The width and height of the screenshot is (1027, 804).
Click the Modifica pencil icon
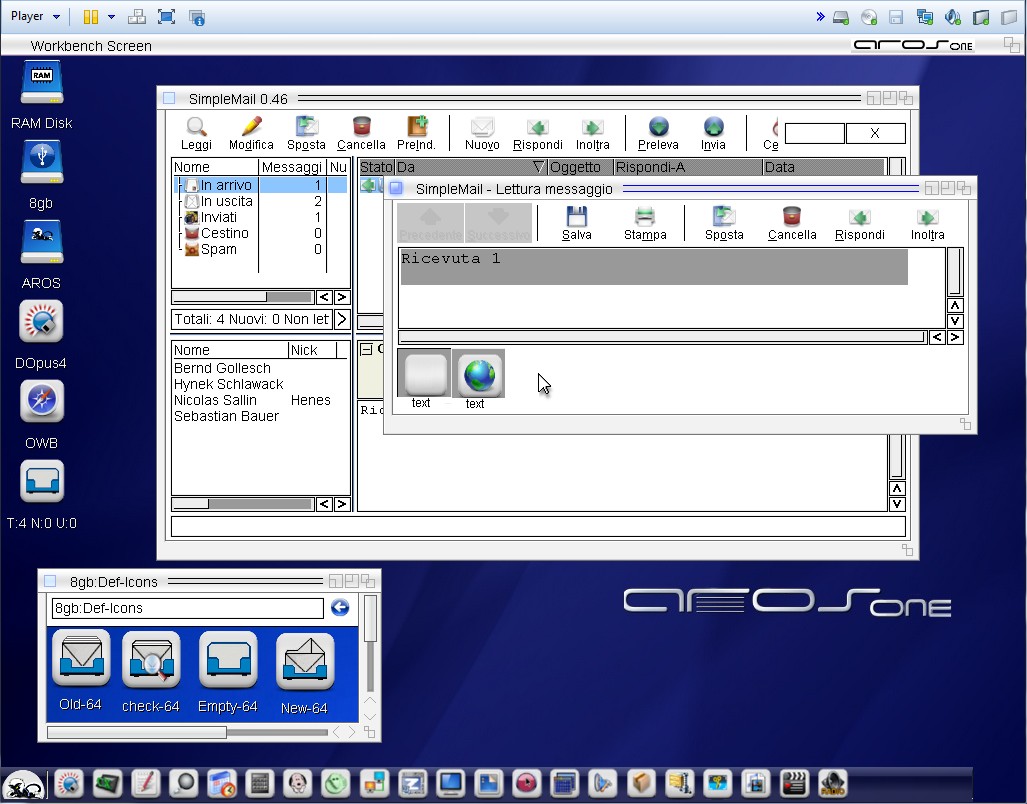pyautogui.click(x=251, y=128)
